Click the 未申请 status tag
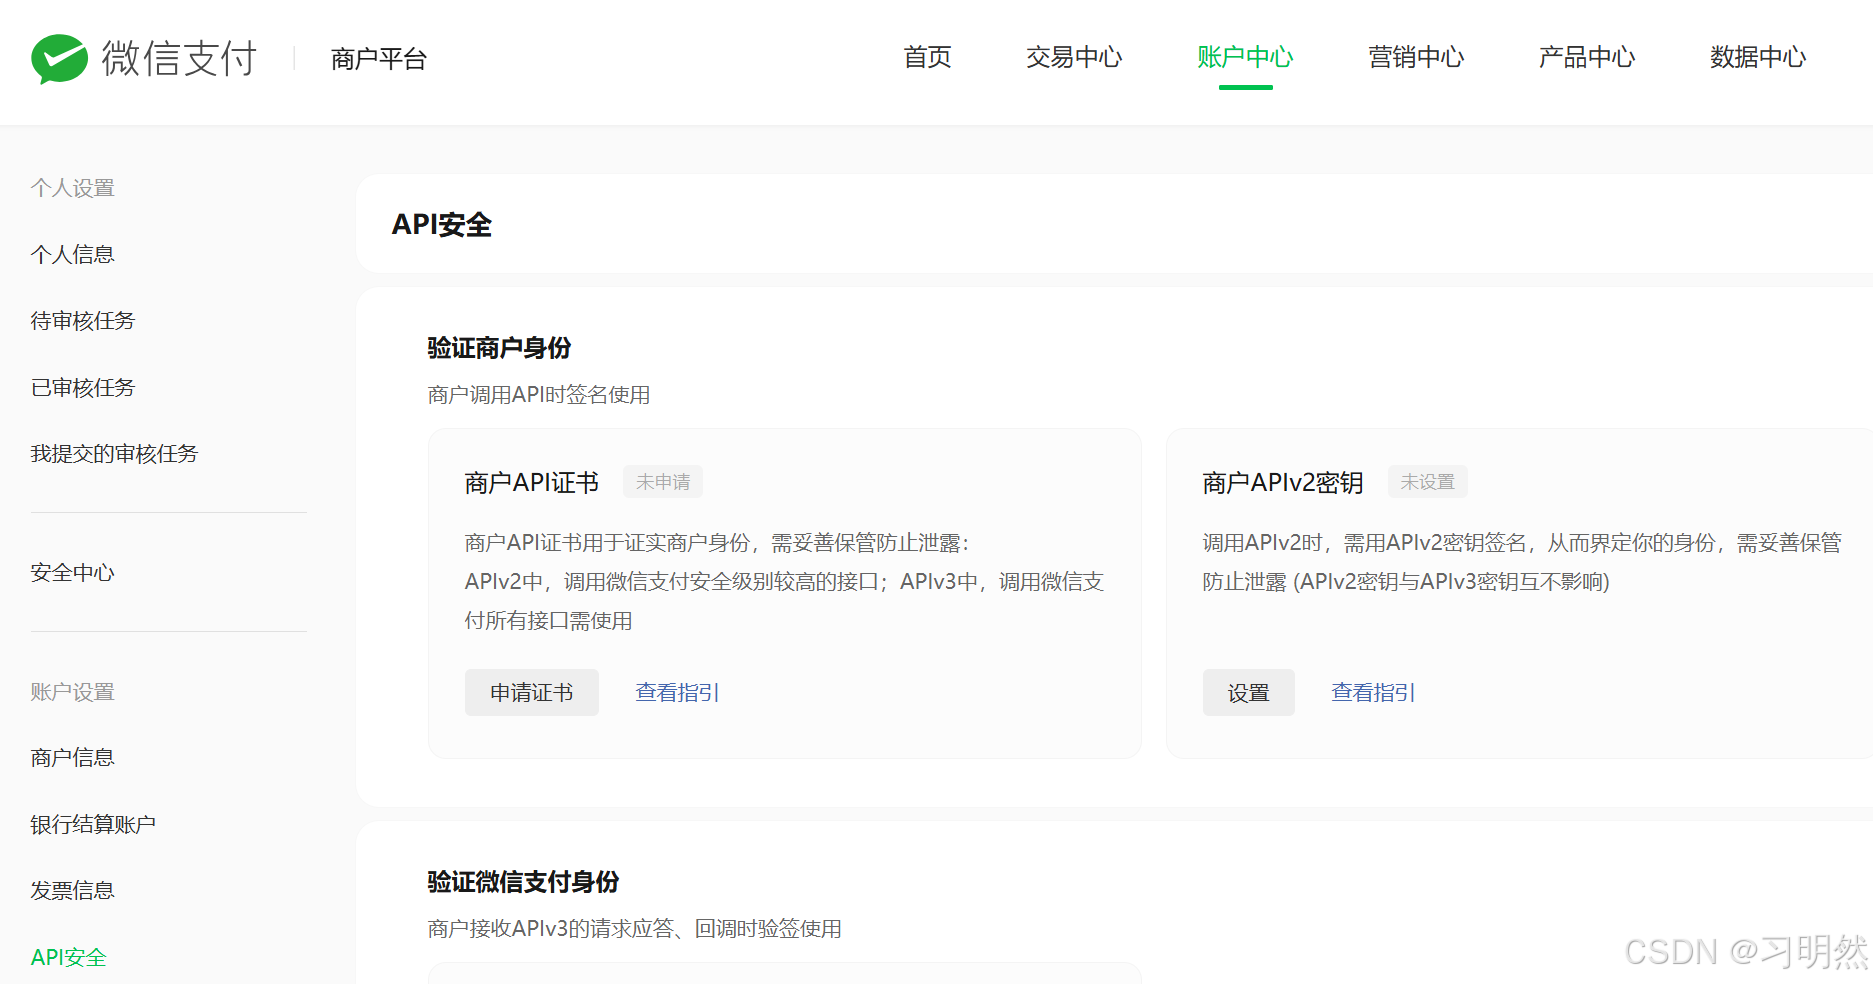The image size is (1873, 984). [x=663, y=482]
